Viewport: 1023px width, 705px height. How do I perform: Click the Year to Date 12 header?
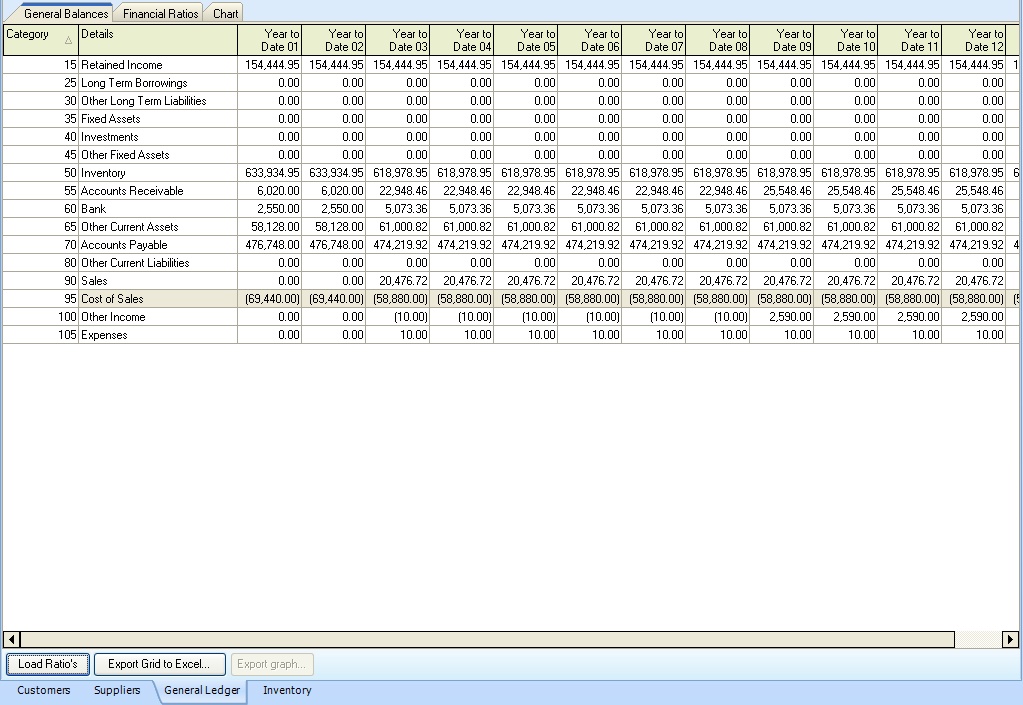coord(973,40)
